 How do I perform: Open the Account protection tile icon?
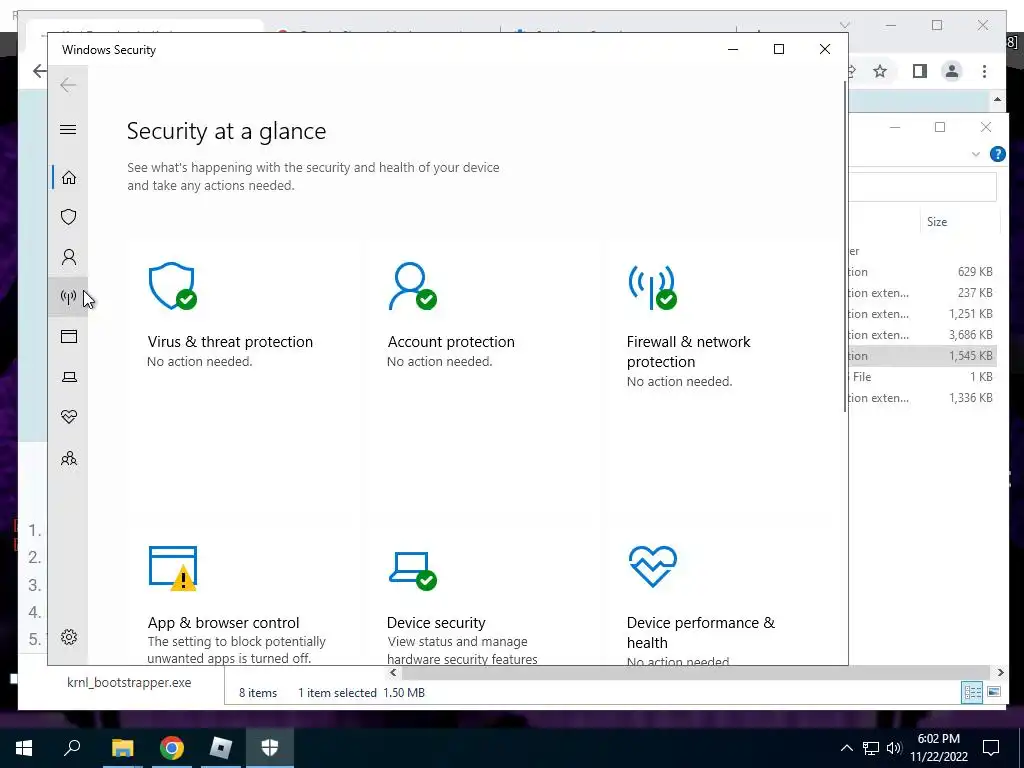pos(412,286)
